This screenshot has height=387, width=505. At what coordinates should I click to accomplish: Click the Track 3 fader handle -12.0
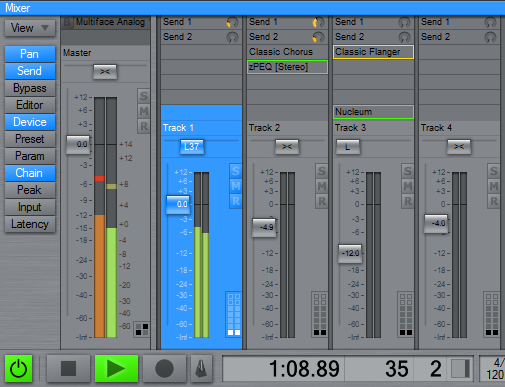350,253
